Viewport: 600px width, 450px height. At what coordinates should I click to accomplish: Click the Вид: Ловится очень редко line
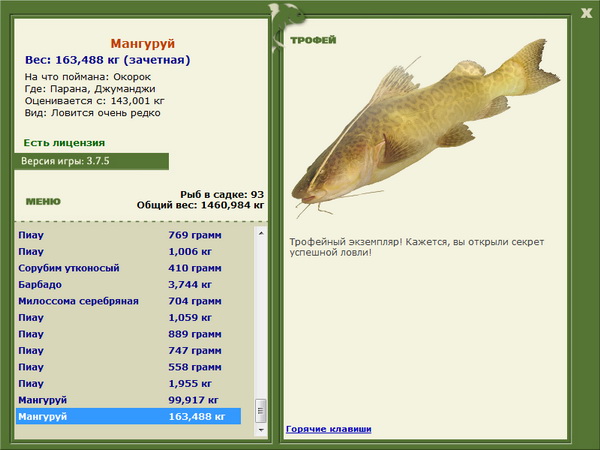pos(93,113)
